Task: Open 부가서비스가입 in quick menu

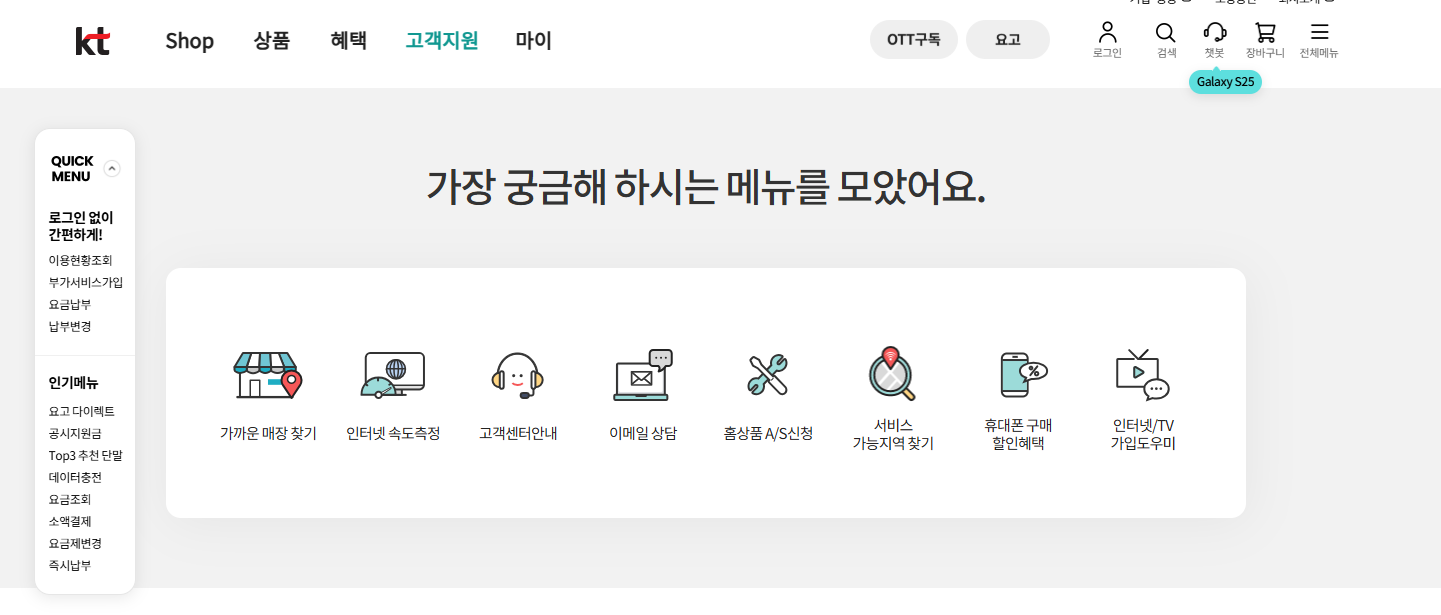Action: (x=86, y=282)
